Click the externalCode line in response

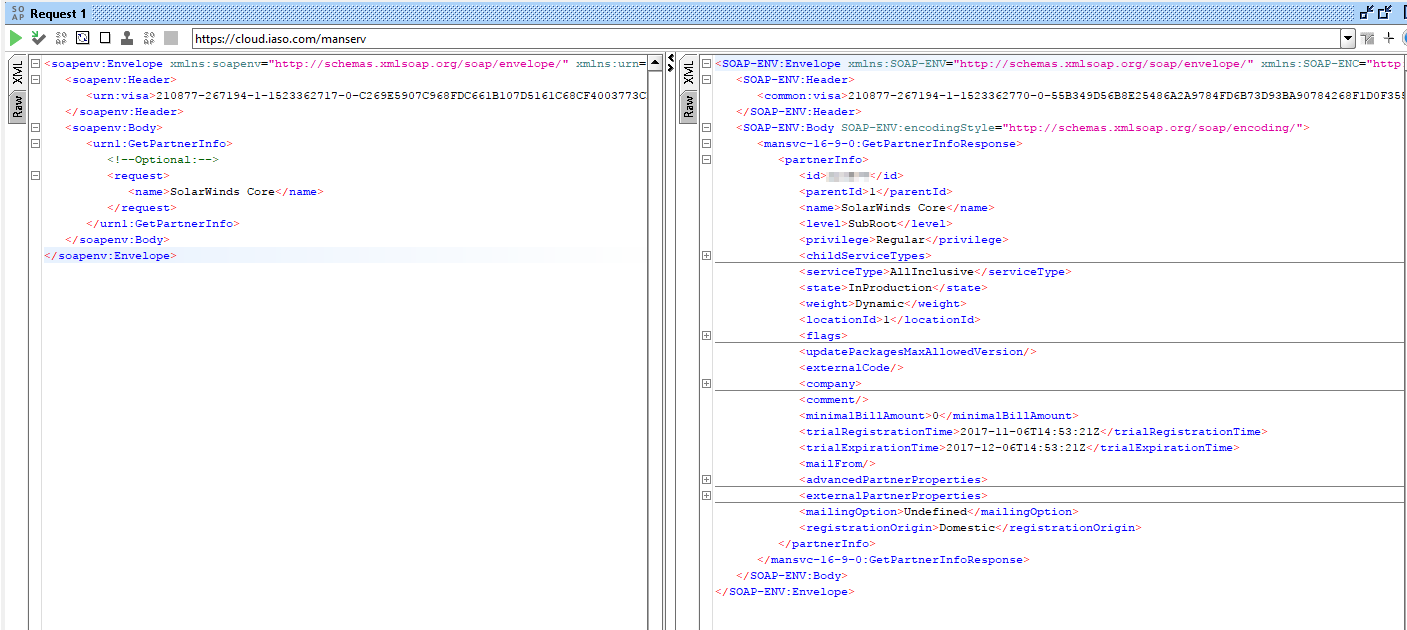click(852, 367)
